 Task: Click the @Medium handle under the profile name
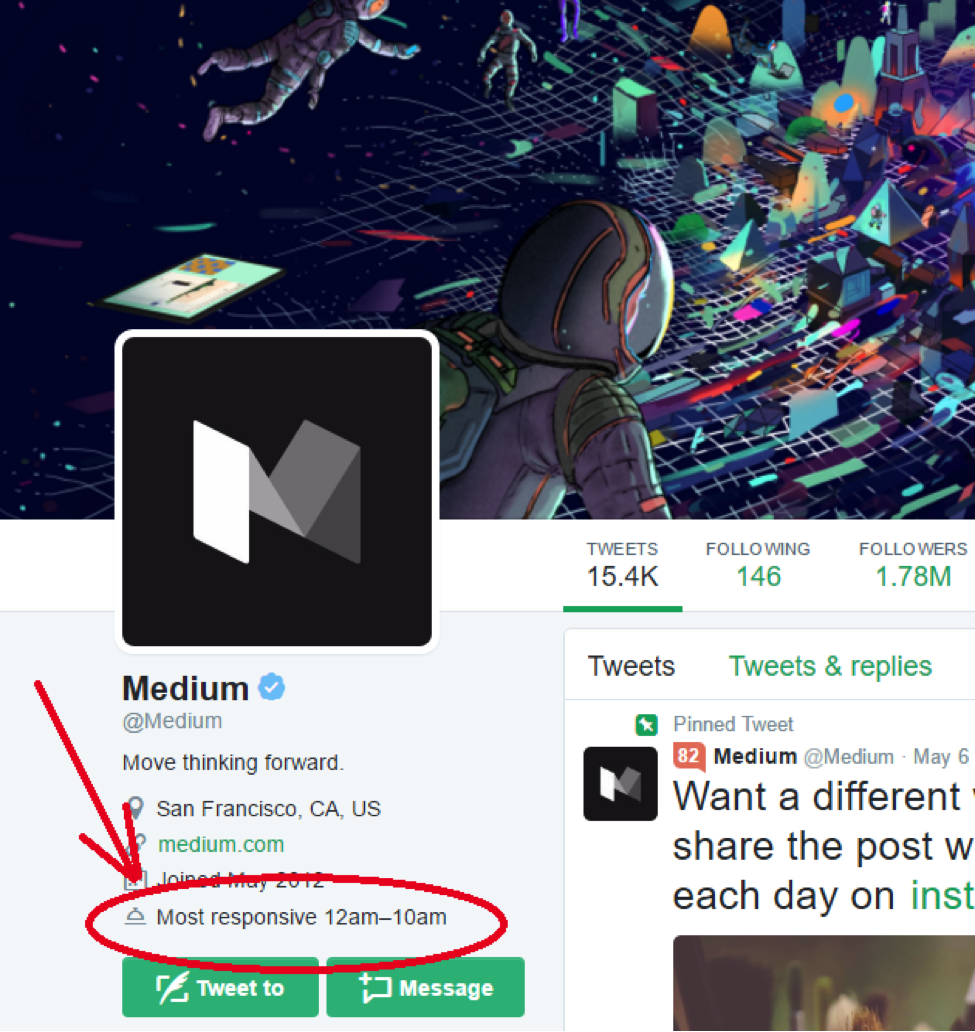click(172, 721)
